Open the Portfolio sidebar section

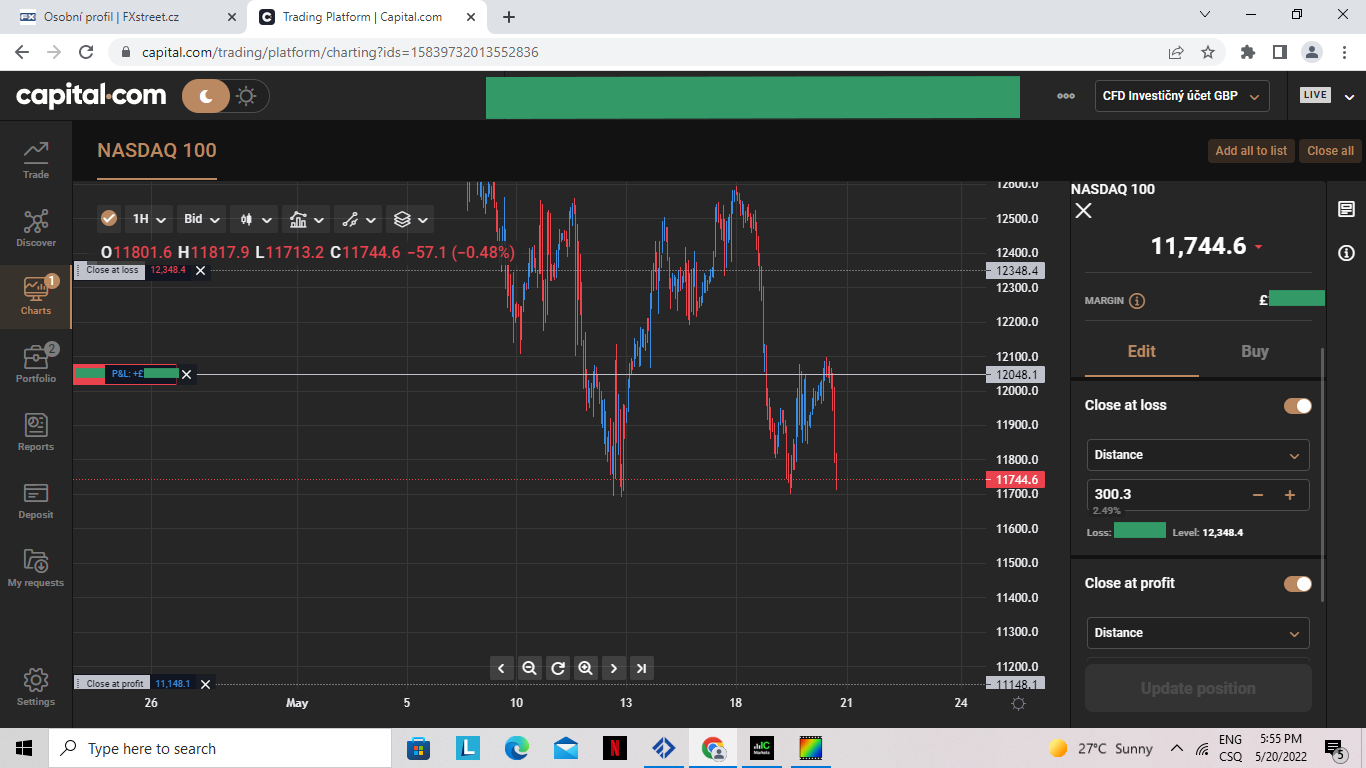[36, 365]
